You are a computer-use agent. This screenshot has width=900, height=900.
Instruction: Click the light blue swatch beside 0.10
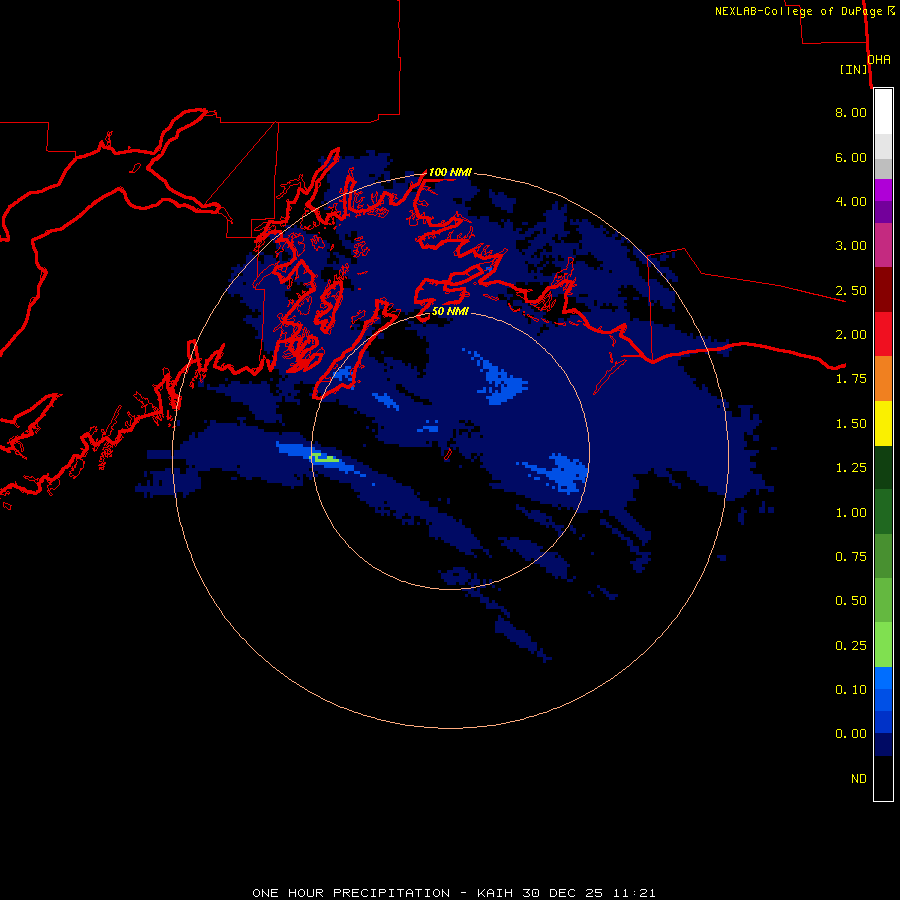[x=883, y=678]
